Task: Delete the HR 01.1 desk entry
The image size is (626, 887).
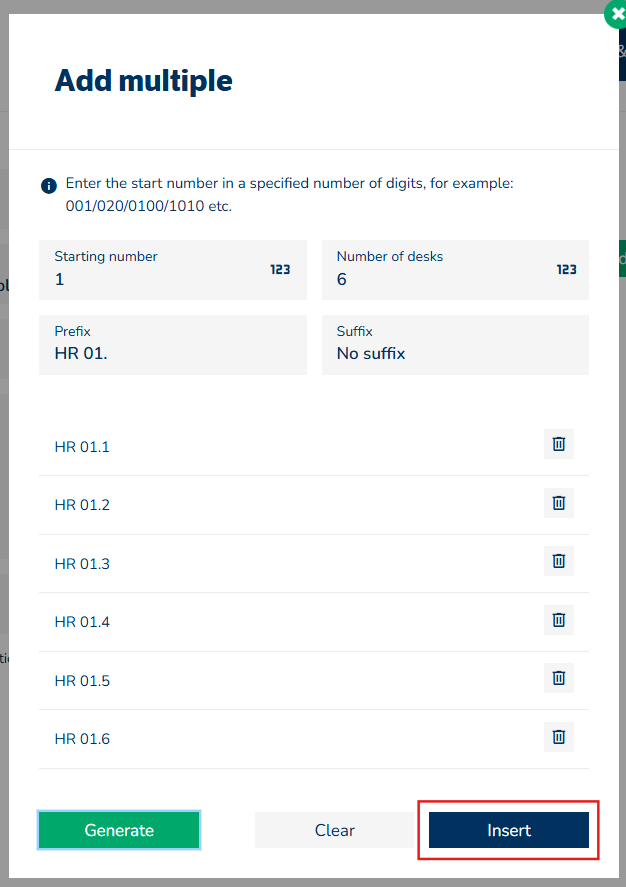Action: (x=559, y=444)
